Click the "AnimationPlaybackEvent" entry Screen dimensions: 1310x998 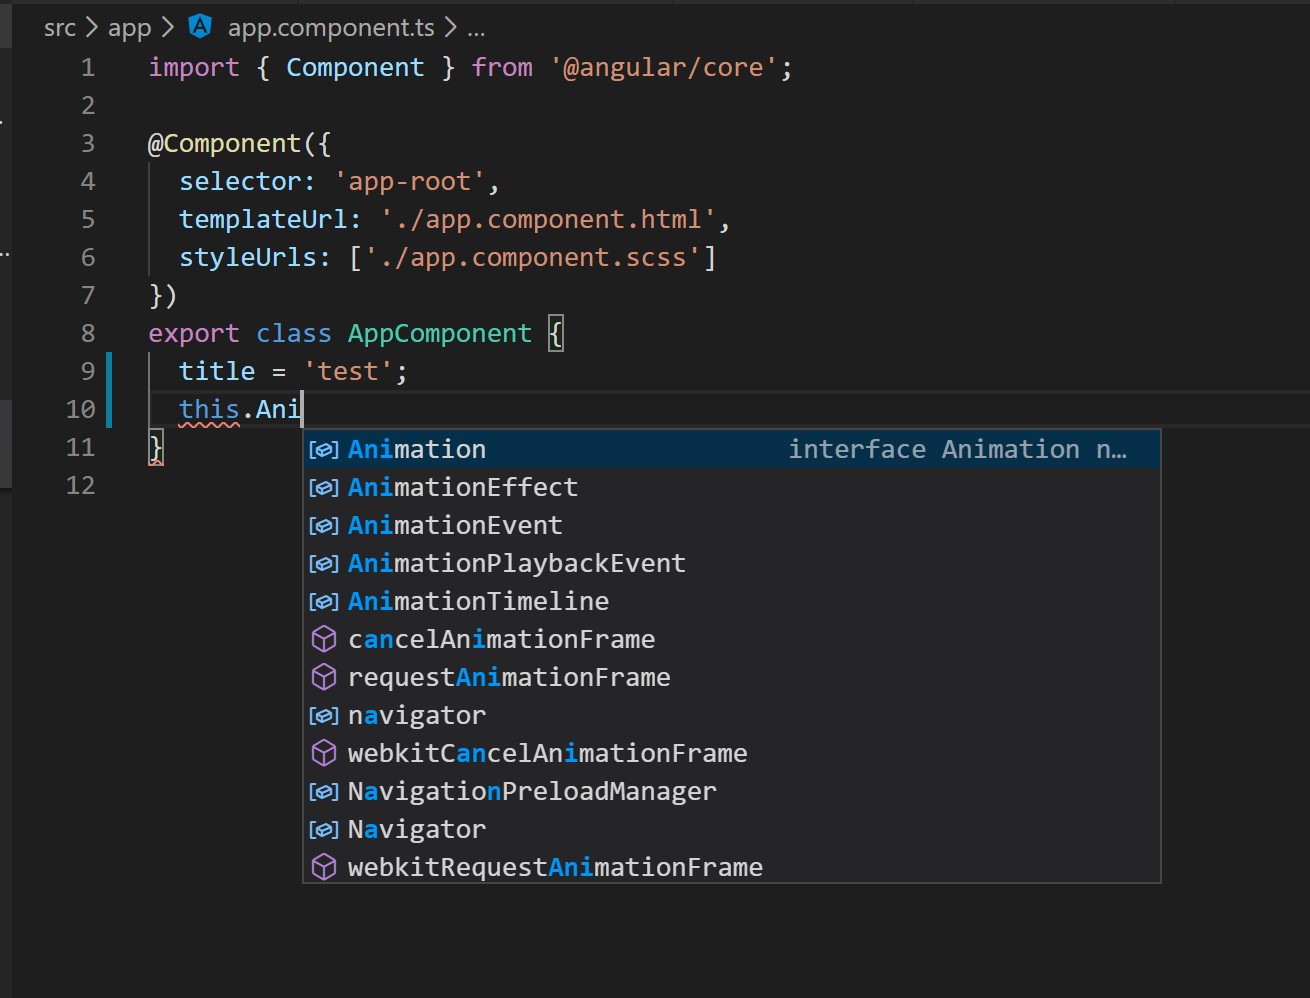click(516, 562)
